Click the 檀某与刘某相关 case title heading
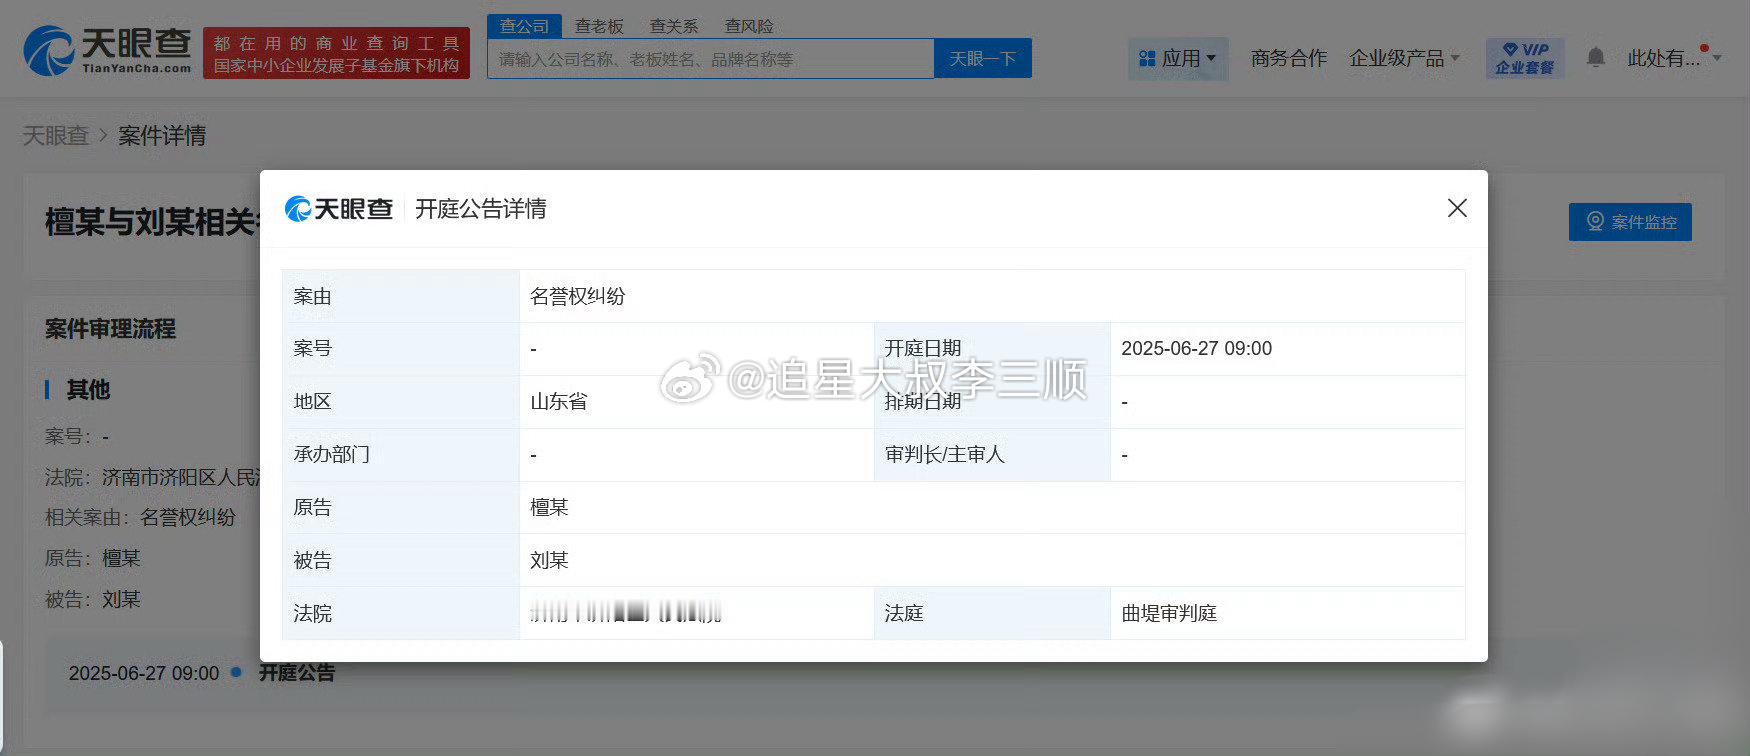The height and width of the screenshot is (756, 1750). (x=150, y=222)
